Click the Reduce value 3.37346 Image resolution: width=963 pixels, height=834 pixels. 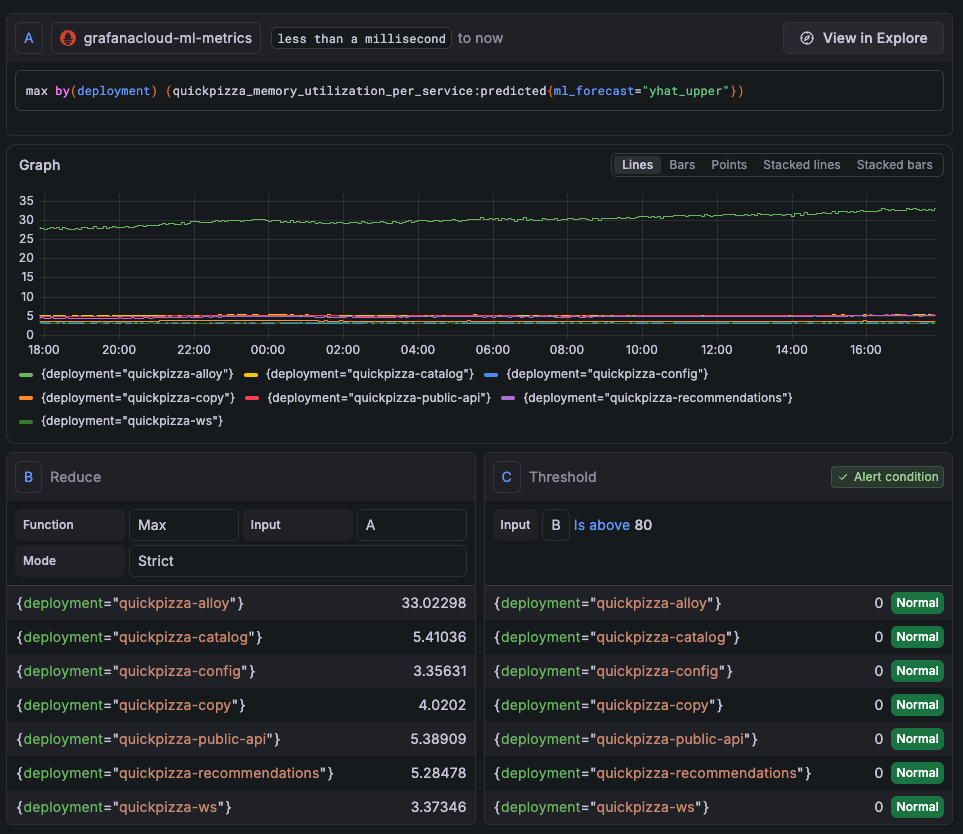click(438, 807)
